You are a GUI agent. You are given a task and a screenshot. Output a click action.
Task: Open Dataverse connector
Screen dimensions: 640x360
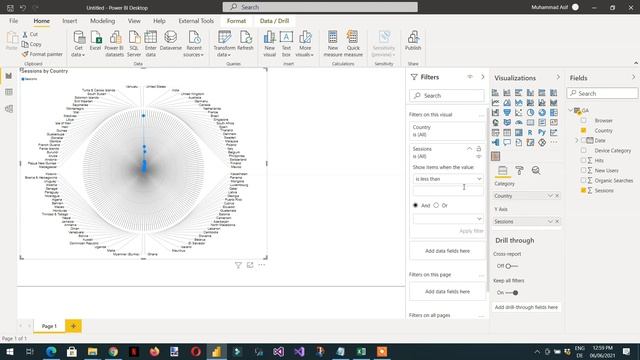click(171, 41)
